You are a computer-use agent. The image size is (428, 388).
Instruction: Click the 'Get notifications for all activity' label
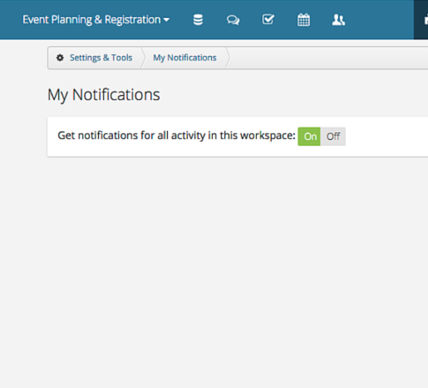[x=176, y=136]
